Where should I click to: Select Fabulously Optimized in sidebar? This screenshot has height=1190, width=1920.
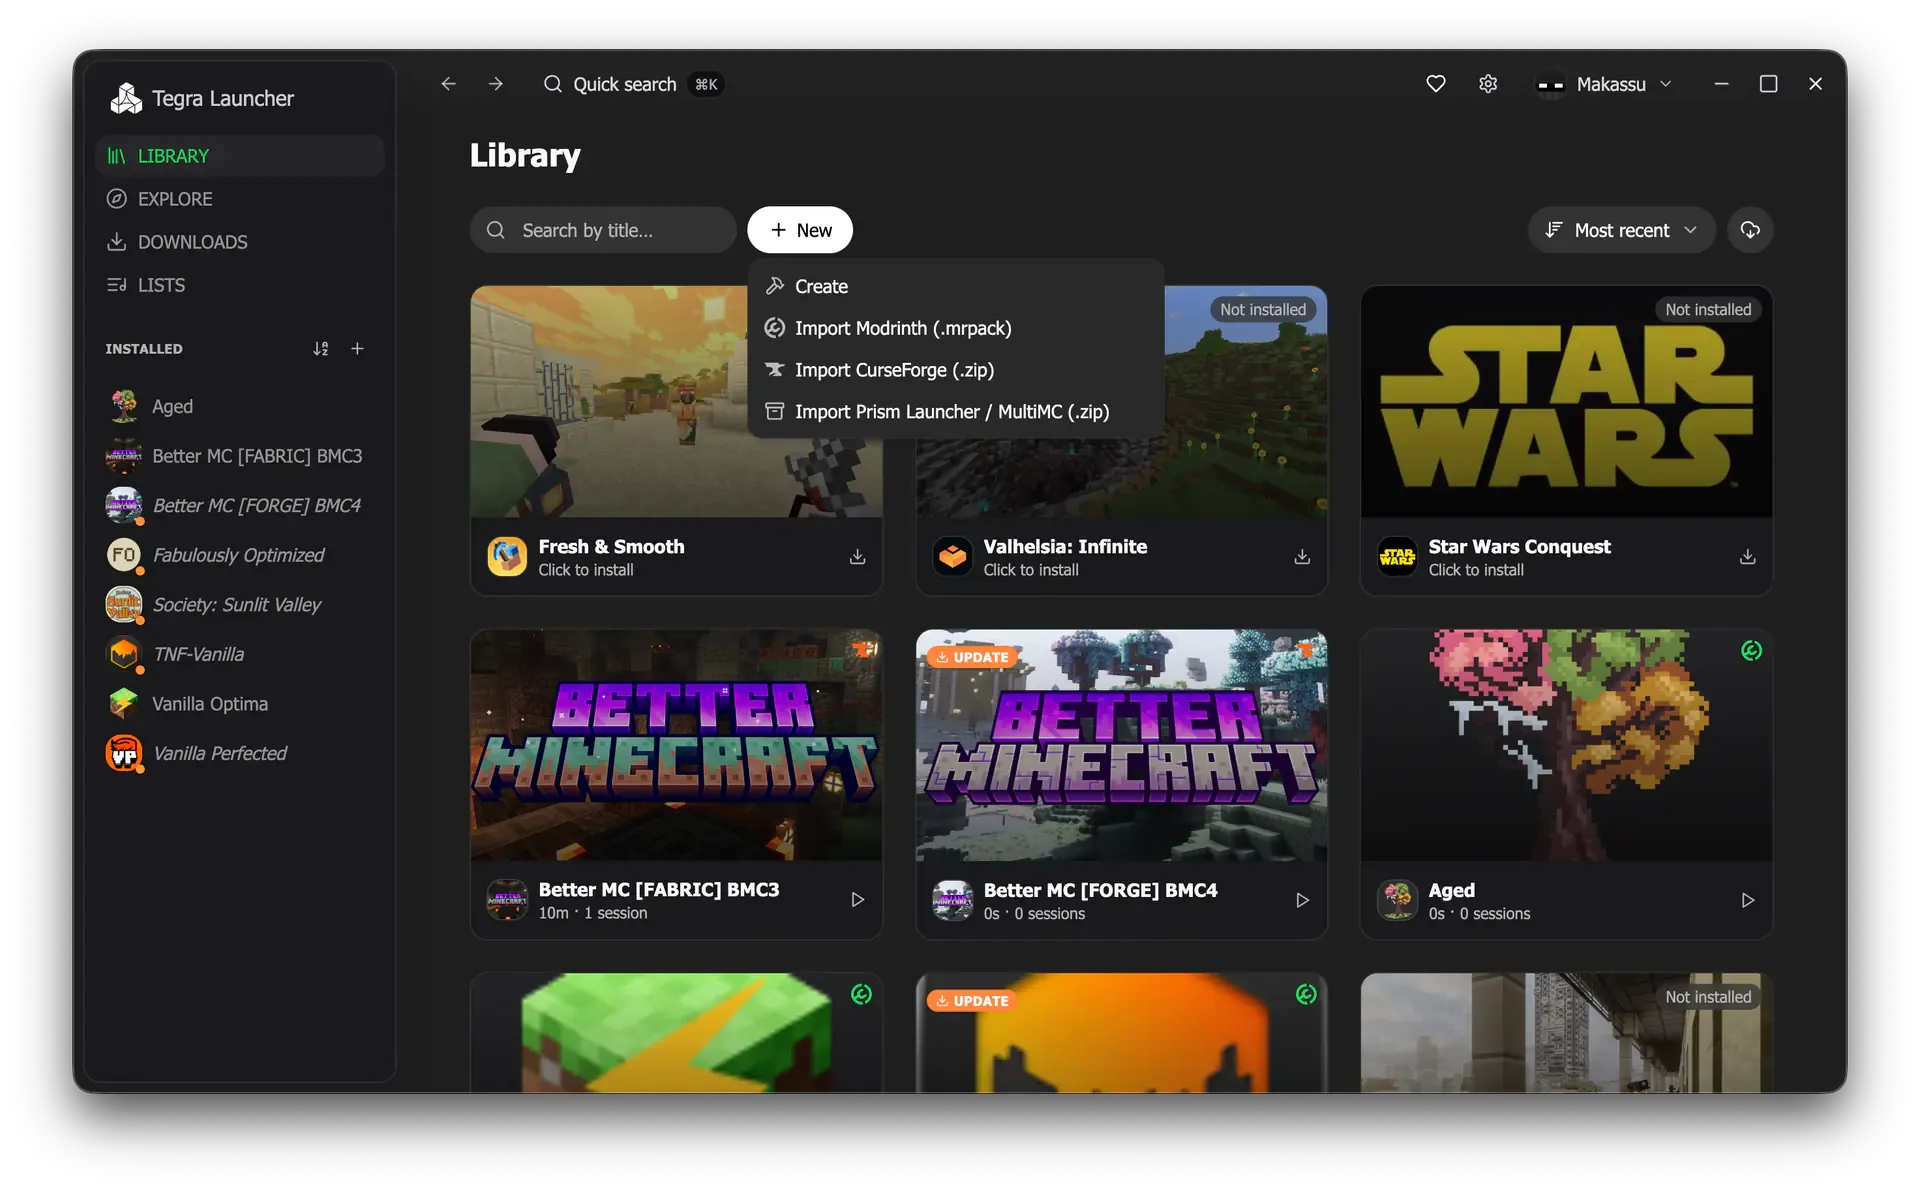pos(240,555)
